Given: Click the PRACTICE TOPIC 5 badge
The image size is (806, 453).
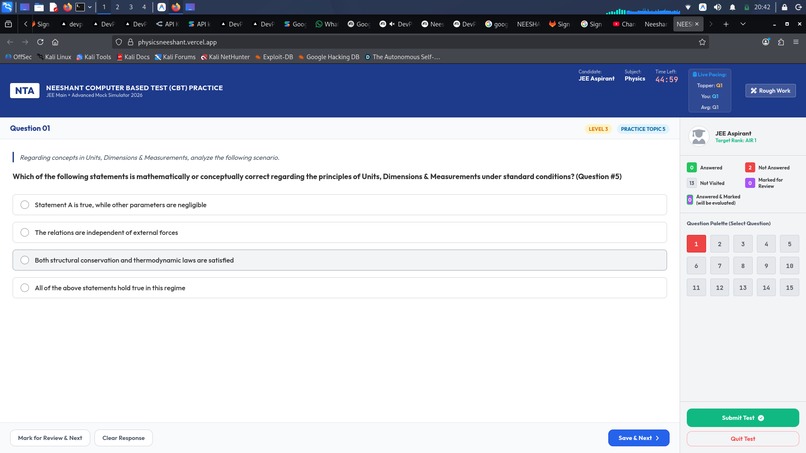Looking at the screenshot, I should [x=643, y=129].
